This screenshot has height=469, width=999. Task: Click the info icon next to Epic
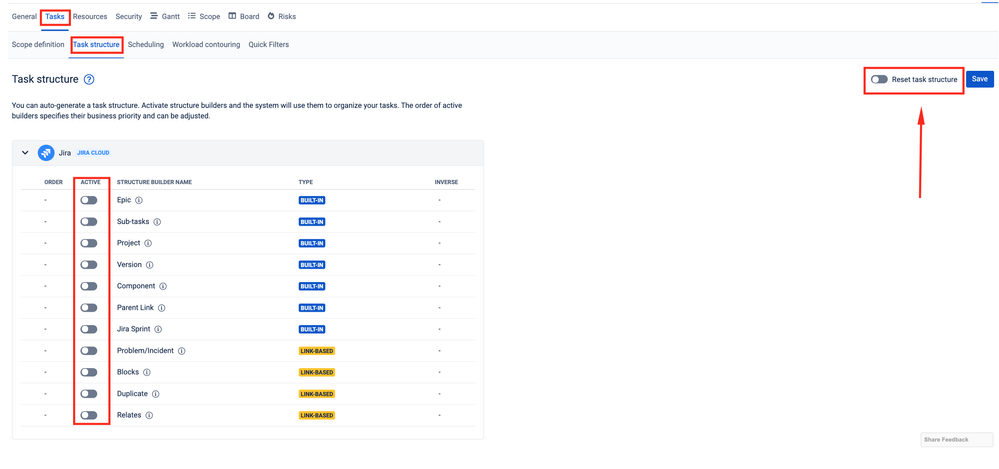[x=140, y=200]
